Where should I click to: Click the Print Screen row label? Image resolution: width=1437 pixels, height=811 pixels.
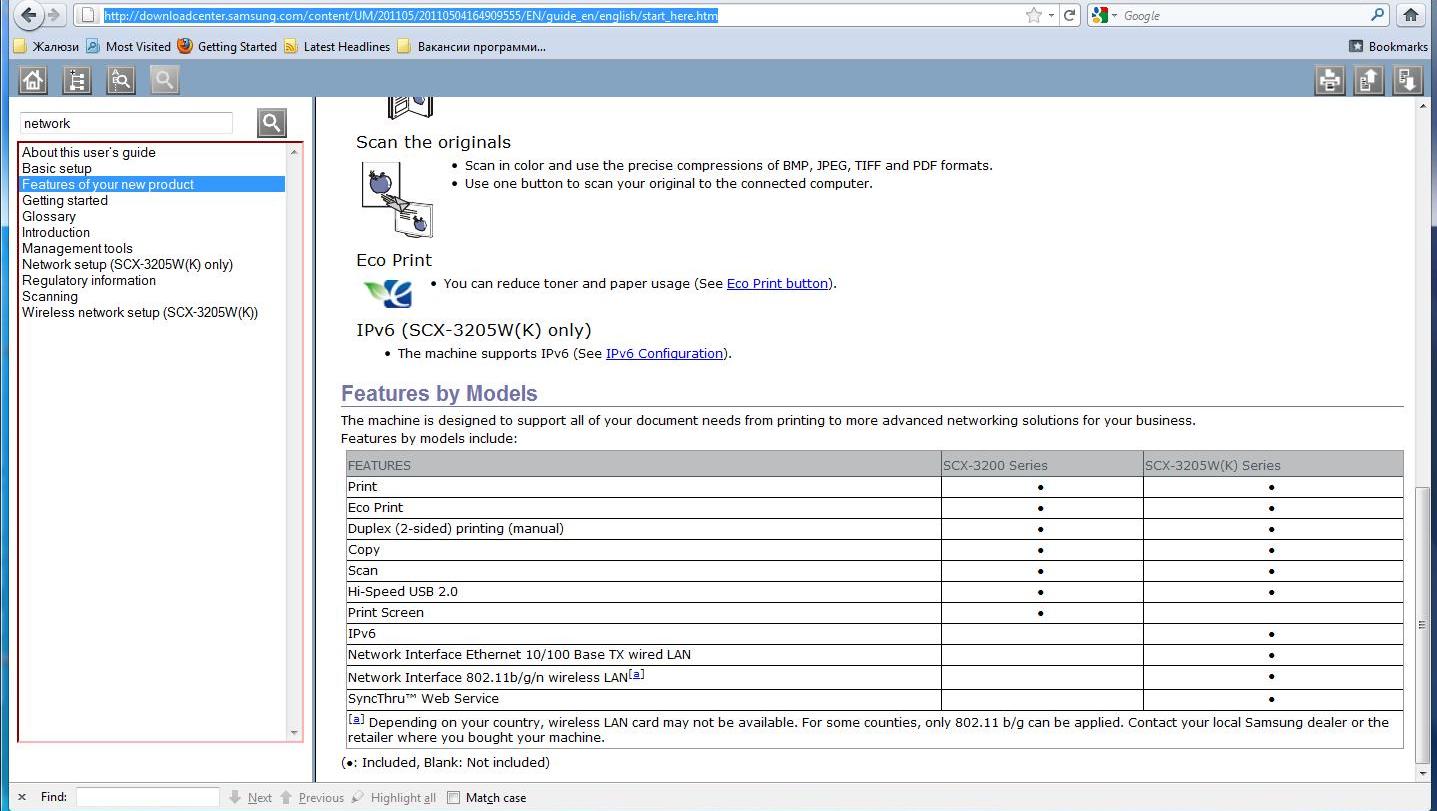coord(385,612)
